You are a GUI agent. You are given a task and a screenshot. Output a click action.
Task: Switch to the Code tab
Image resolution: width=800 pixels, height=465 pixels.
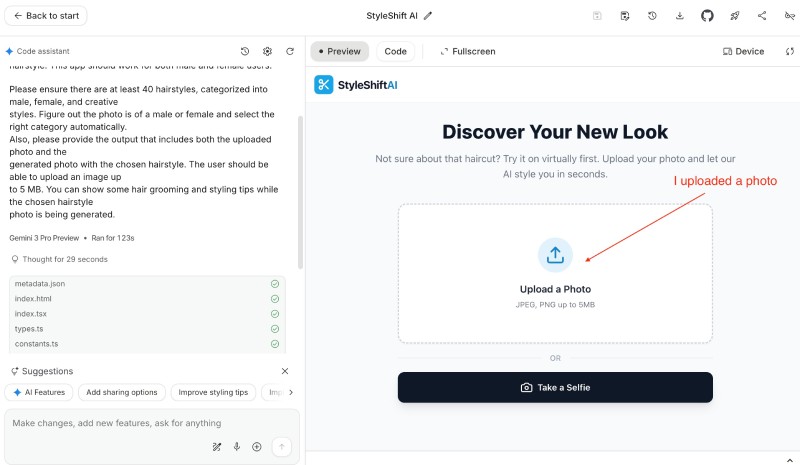click(395, 51)
